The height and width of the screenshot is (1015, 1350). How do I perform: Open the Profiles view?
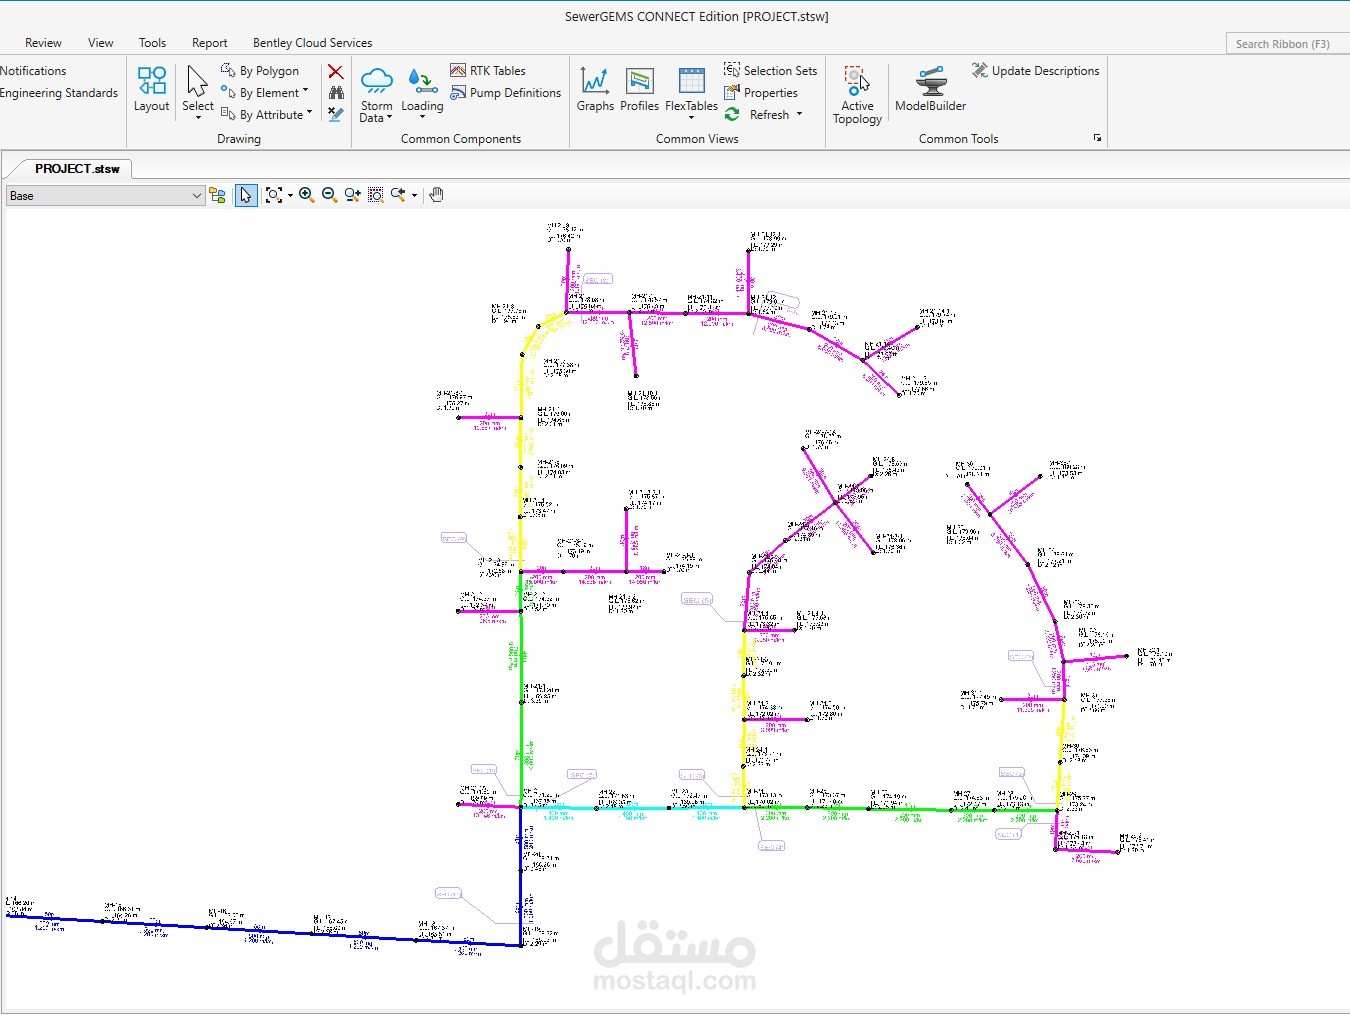(639, 89)
